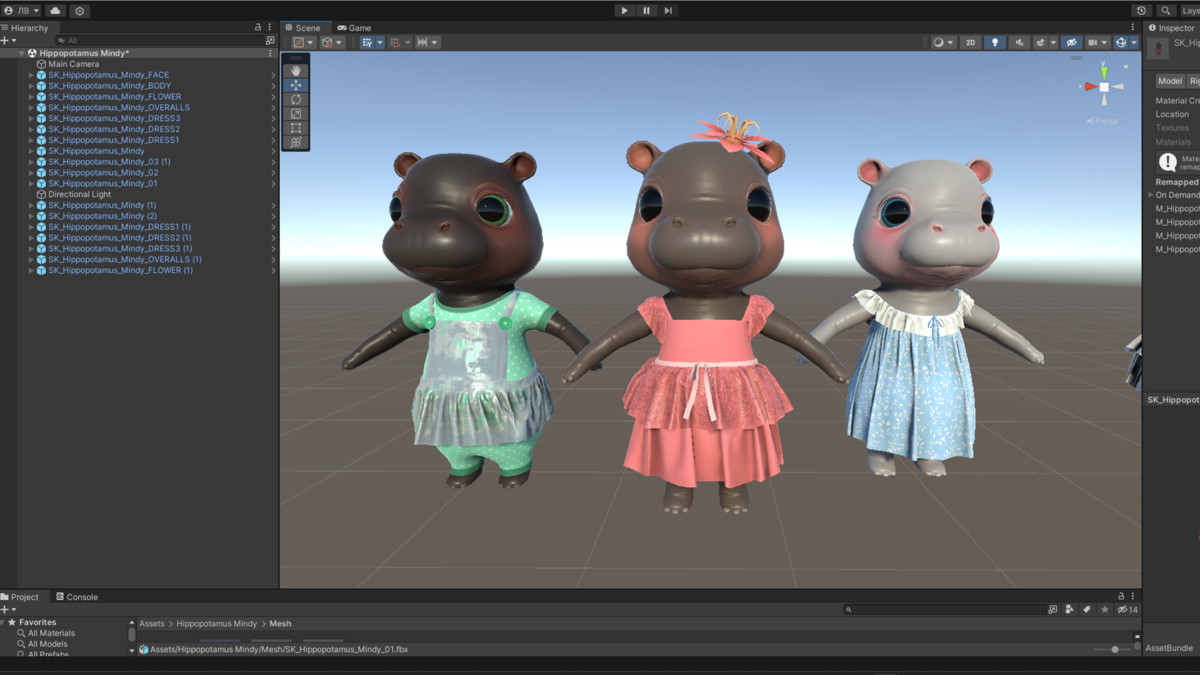This screenshot has width=1200, height=675.
Task: Select the Rotate tool
Action: pos(296,100)
